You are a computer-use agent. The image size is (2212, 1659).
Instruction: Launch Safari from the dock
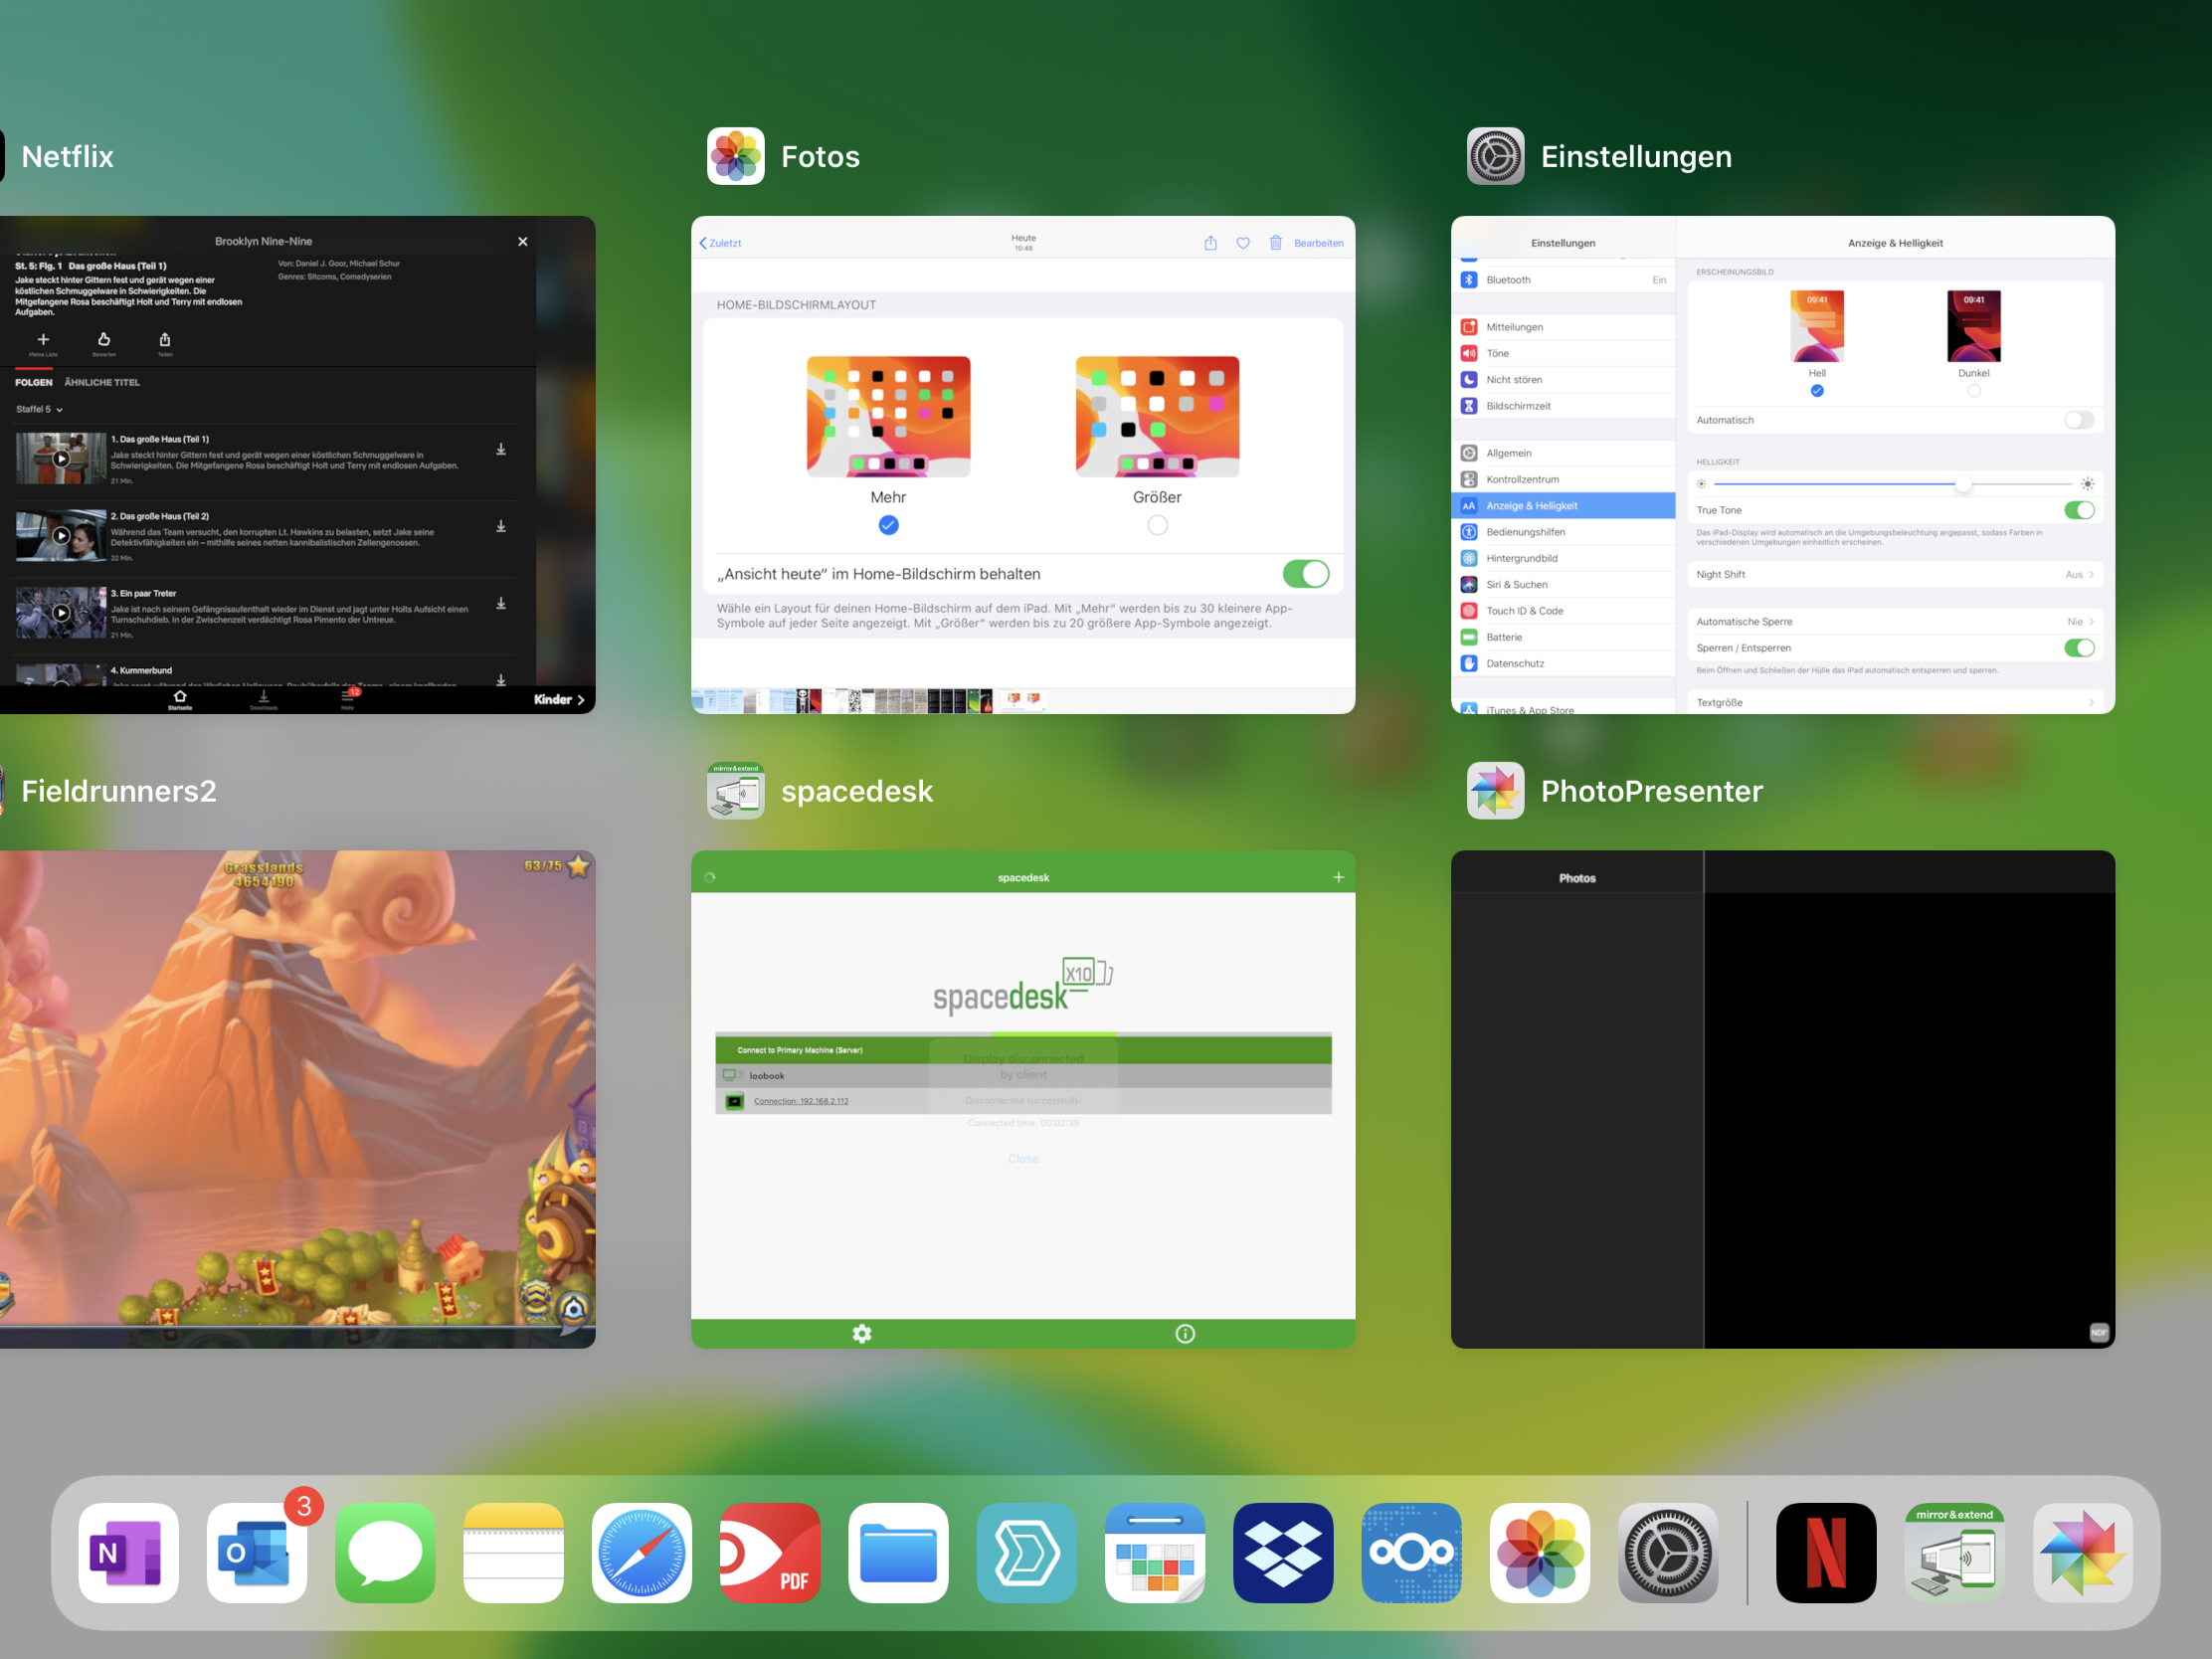point(642,1552)
